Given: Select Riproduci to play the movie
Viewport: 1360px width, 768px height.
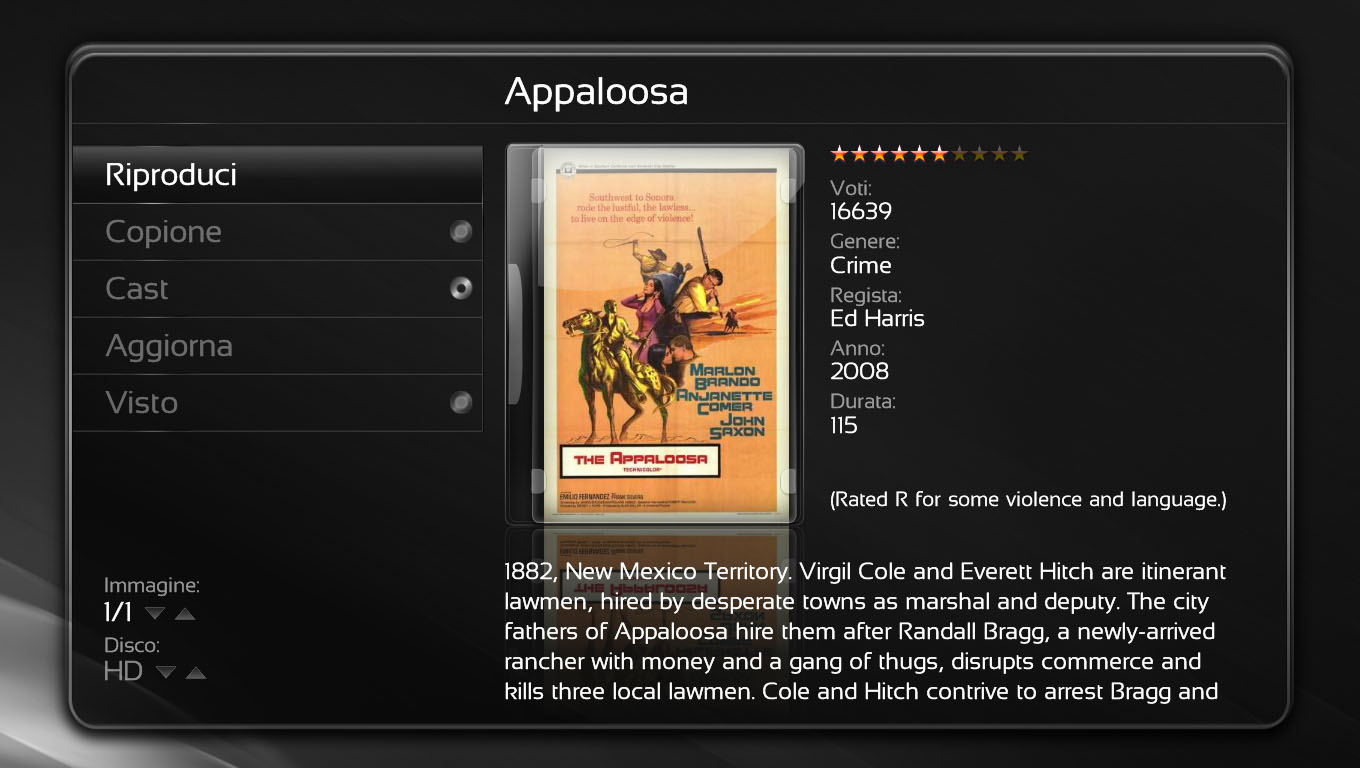Looking at the screenshot, I should (x=171, y=175).
